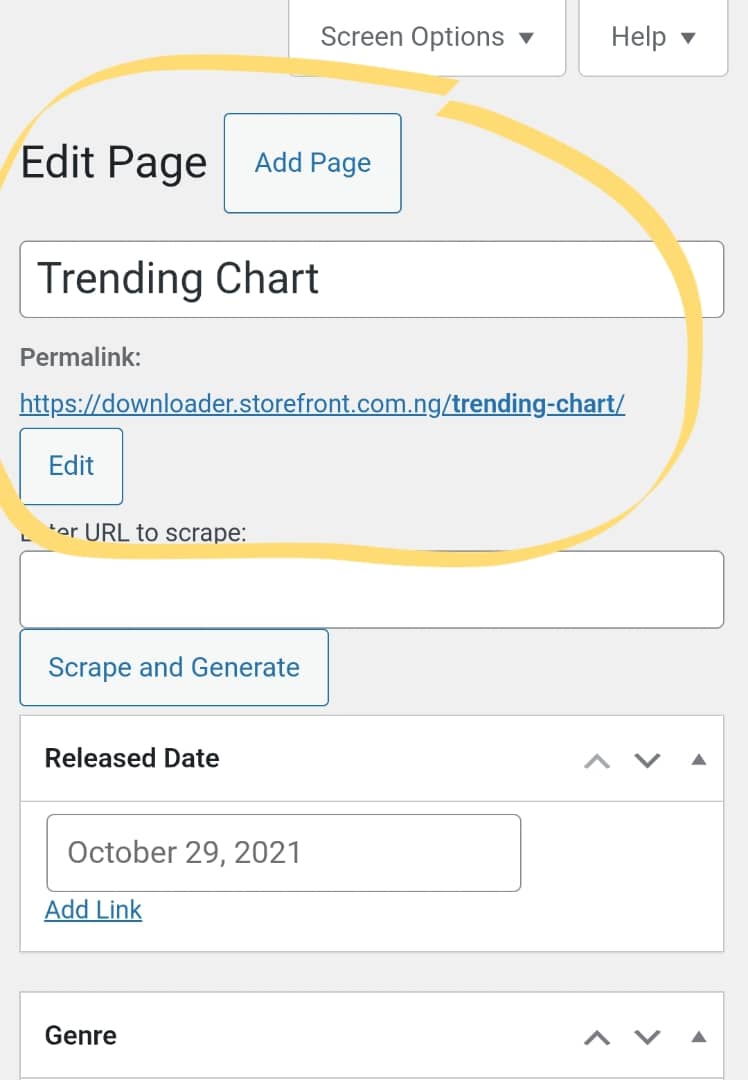
Task: Move Genre panel down
Action: (648, 1037)
